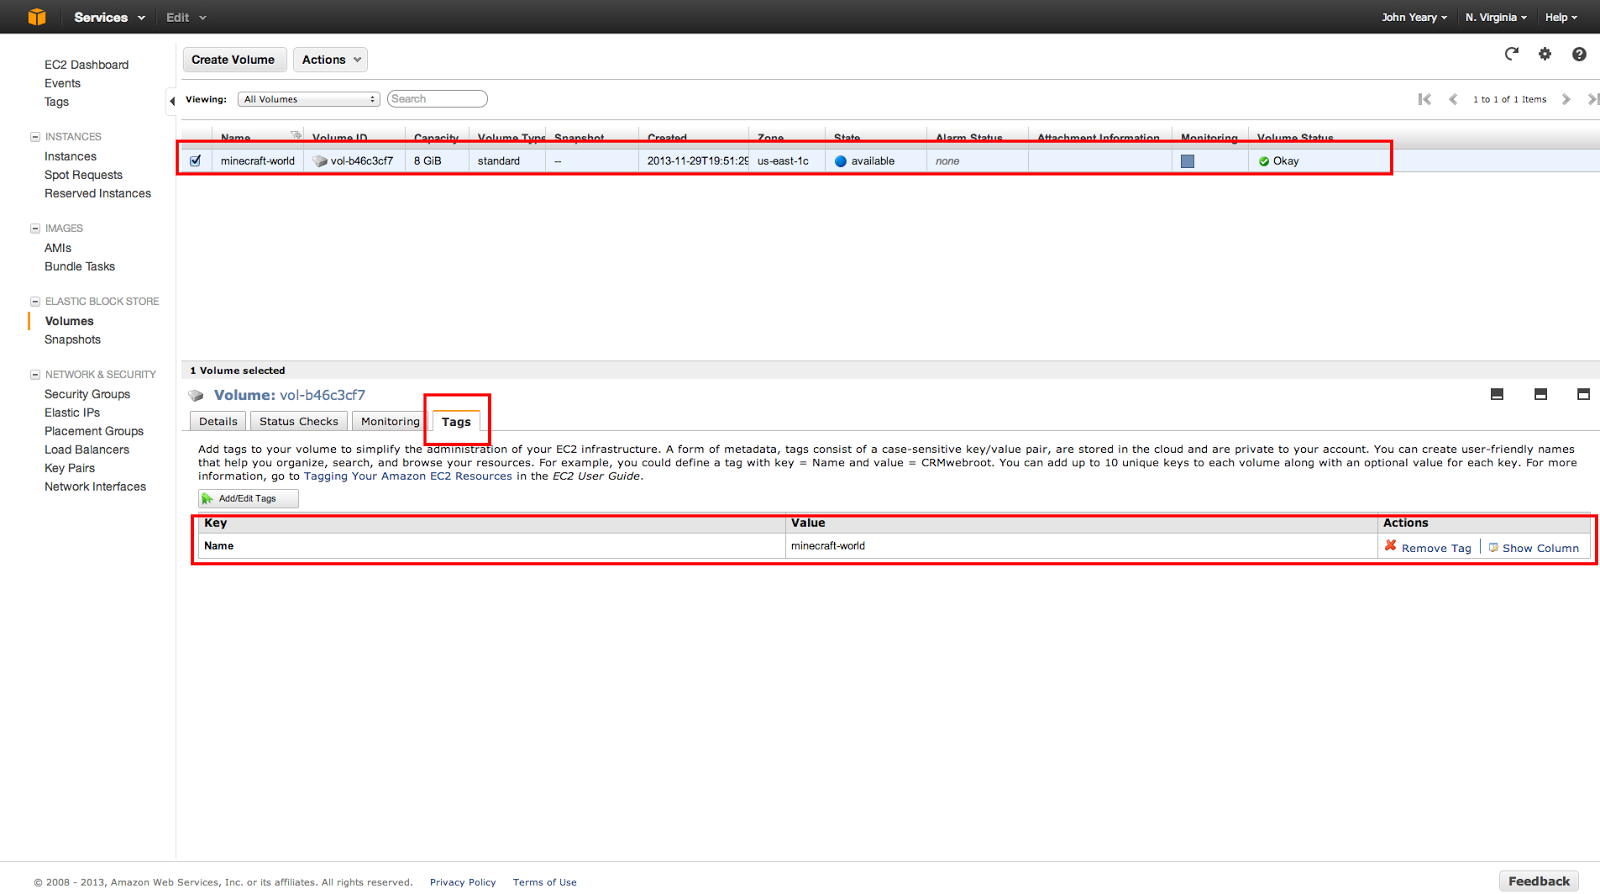Click the Create Volume button

point(234,60)
